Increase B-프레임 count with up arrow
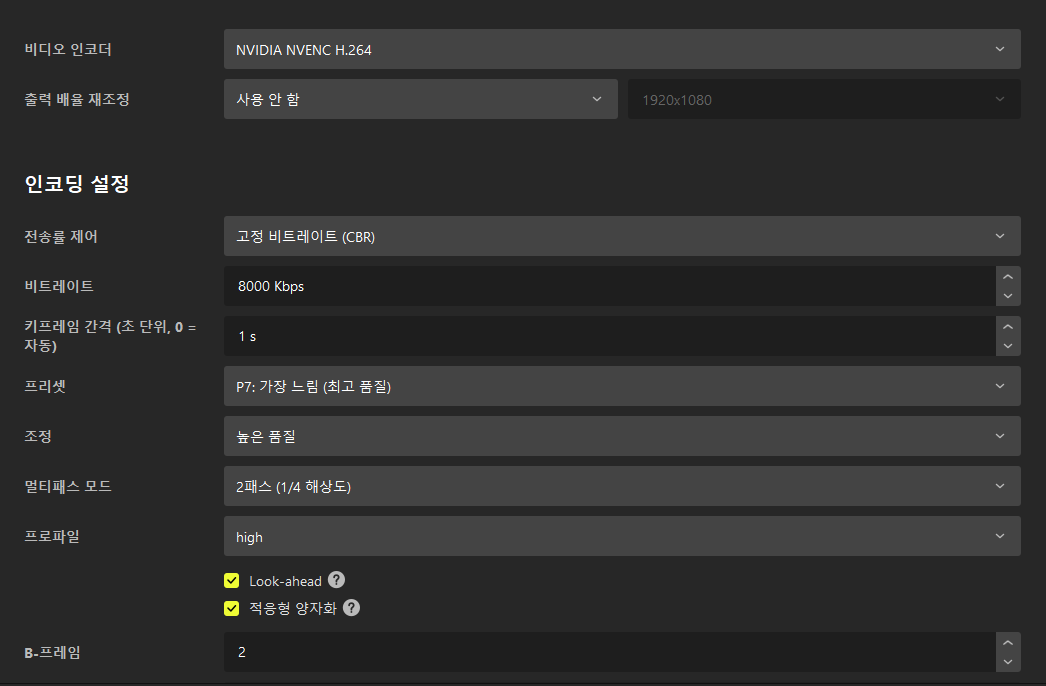Viewport: 1046px width, 686px height. click(x=1008, y=643)
